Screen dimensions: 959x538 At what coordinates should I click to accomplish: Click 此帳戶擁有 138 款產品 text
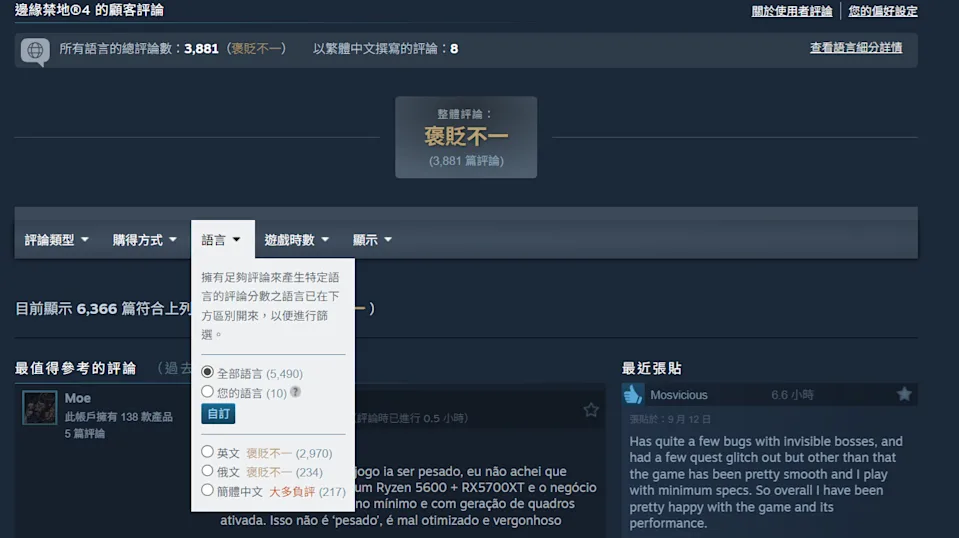tap(119, 417)
